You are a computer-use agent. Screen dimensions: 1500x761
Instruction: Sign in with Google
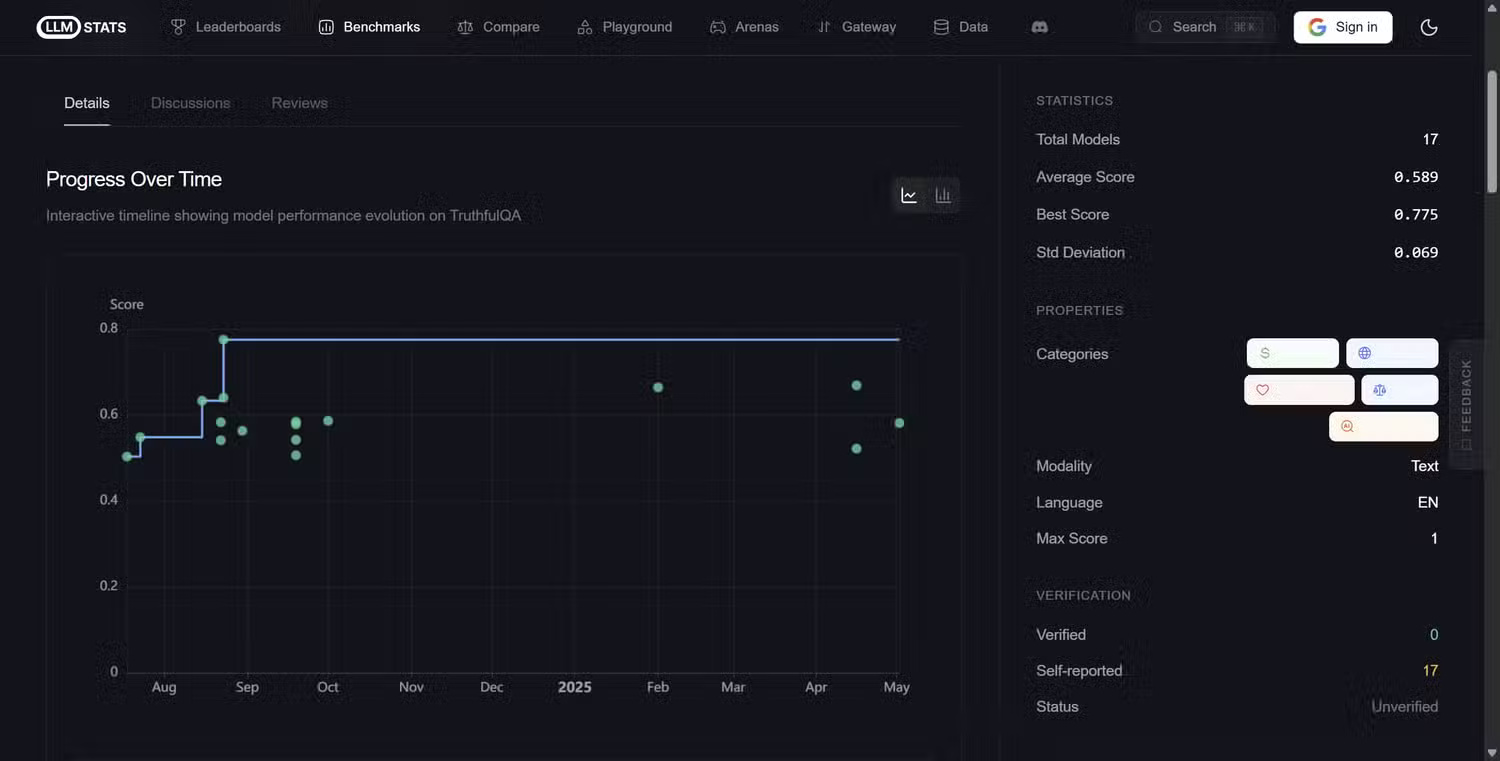pyautogui.click(x=1343, y=27)
